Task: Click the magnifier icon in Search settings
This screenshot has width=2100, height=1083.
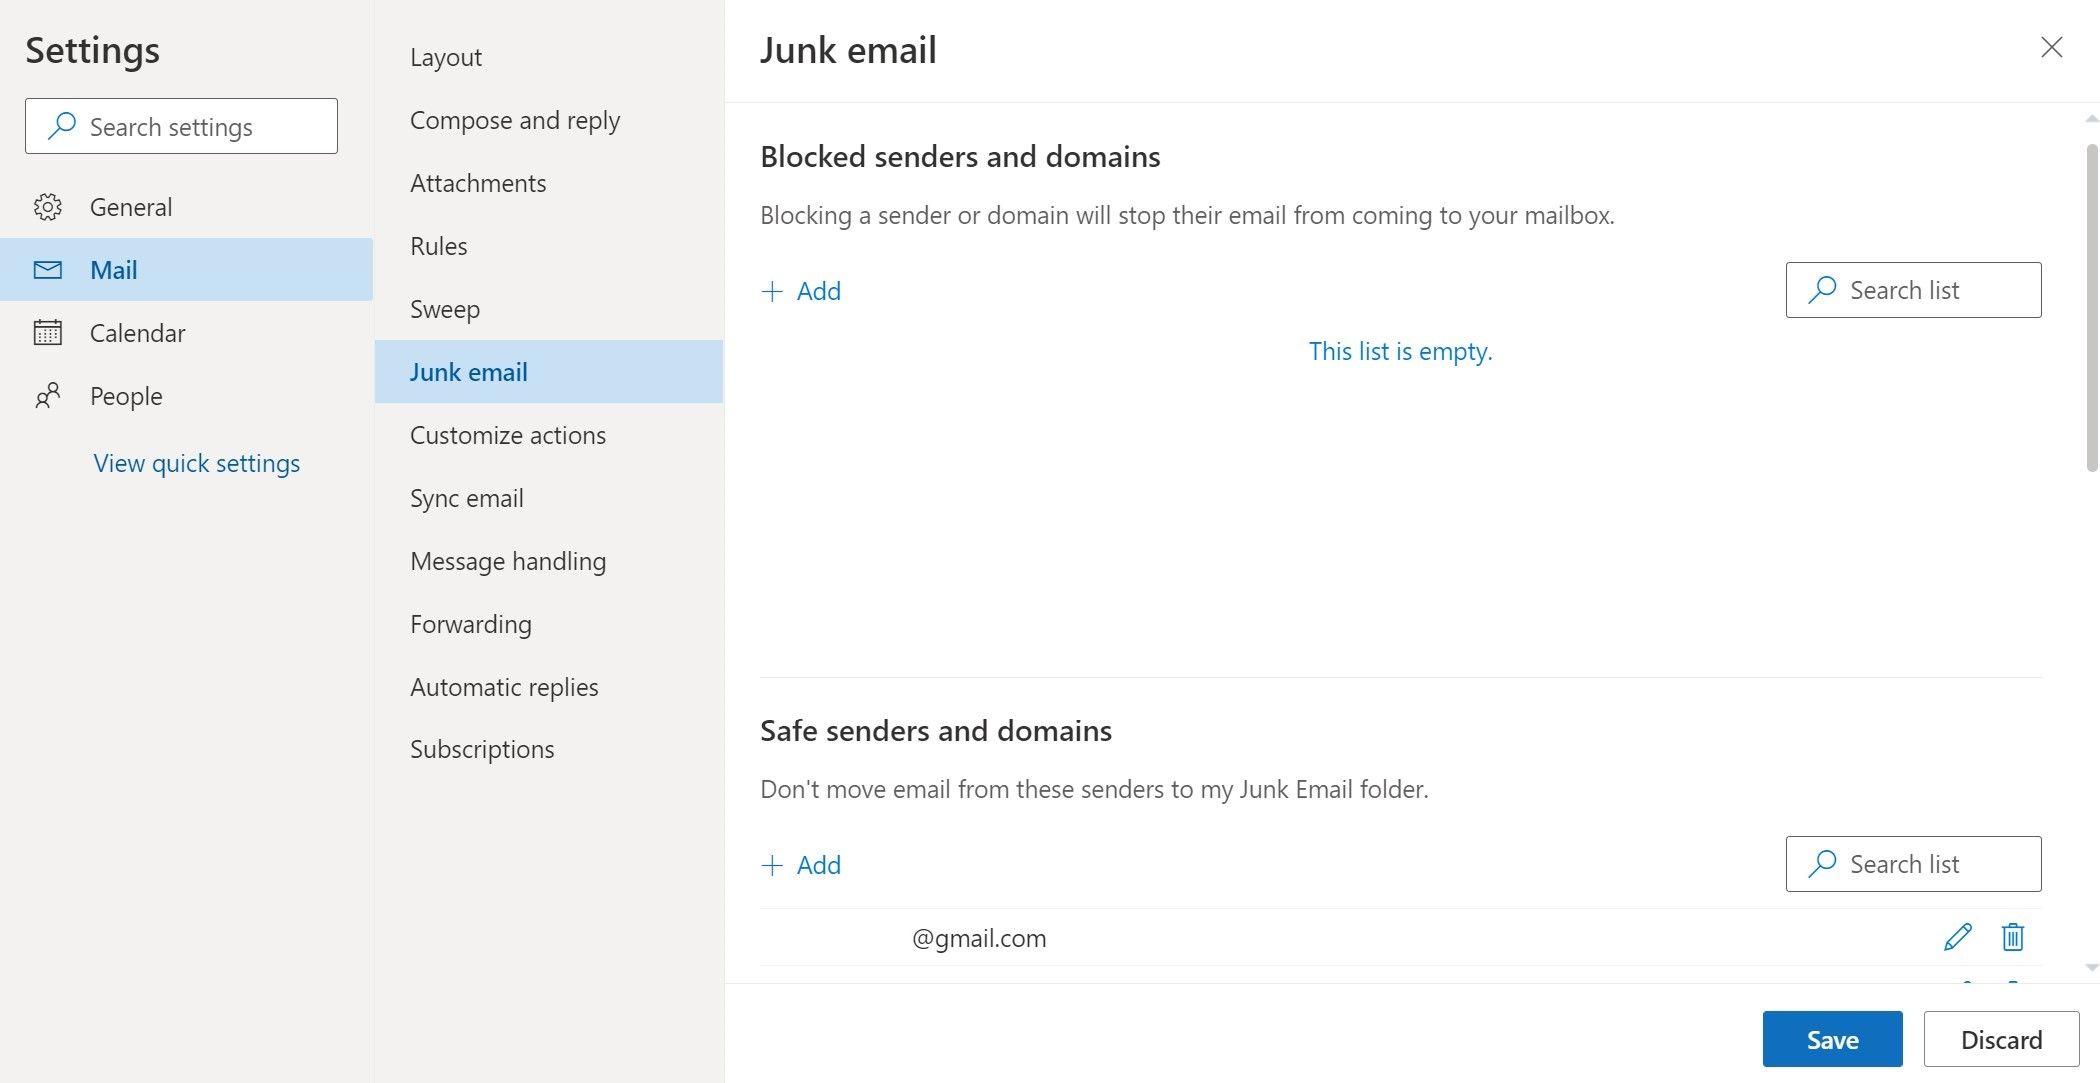Action: tap(62, 126)
